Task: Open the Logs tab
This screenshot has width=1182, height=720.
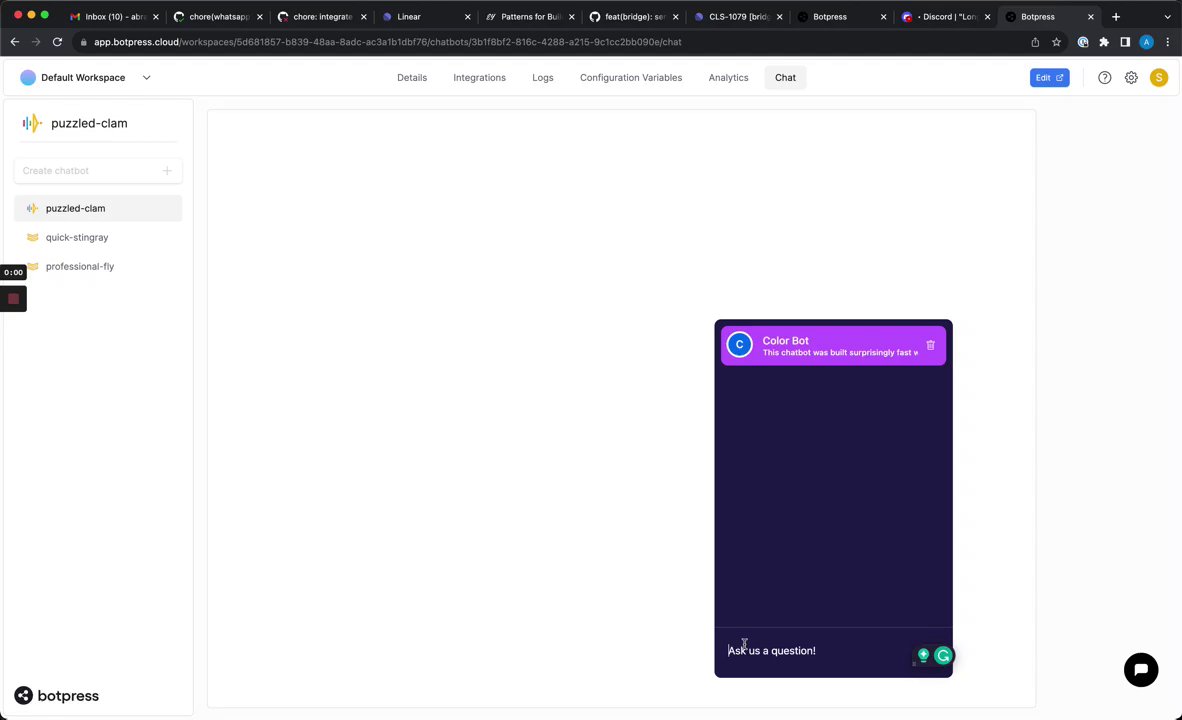Action: pos(543,78)
